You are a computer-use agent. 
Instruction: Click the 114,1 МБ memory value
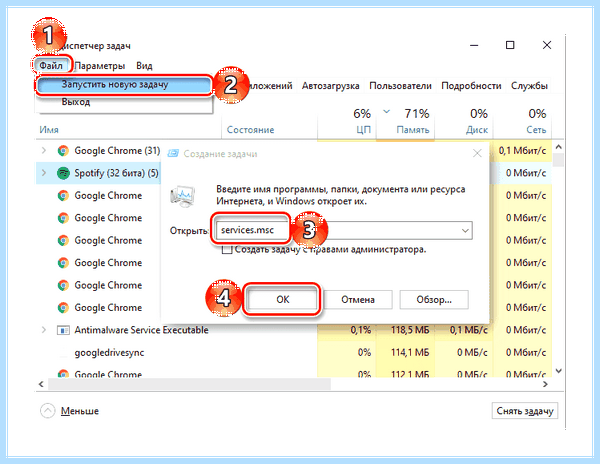pos(410,352)
